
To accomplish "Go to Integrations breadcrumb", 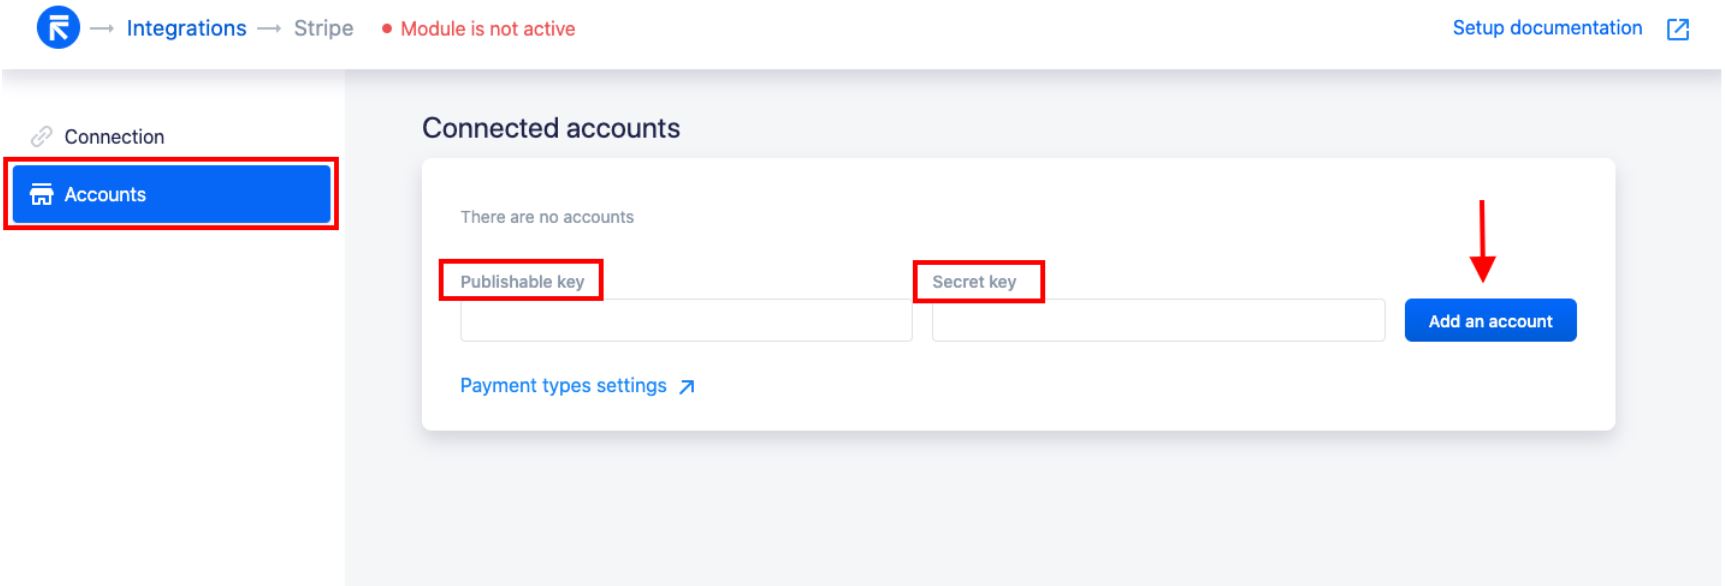I will 186,28.
